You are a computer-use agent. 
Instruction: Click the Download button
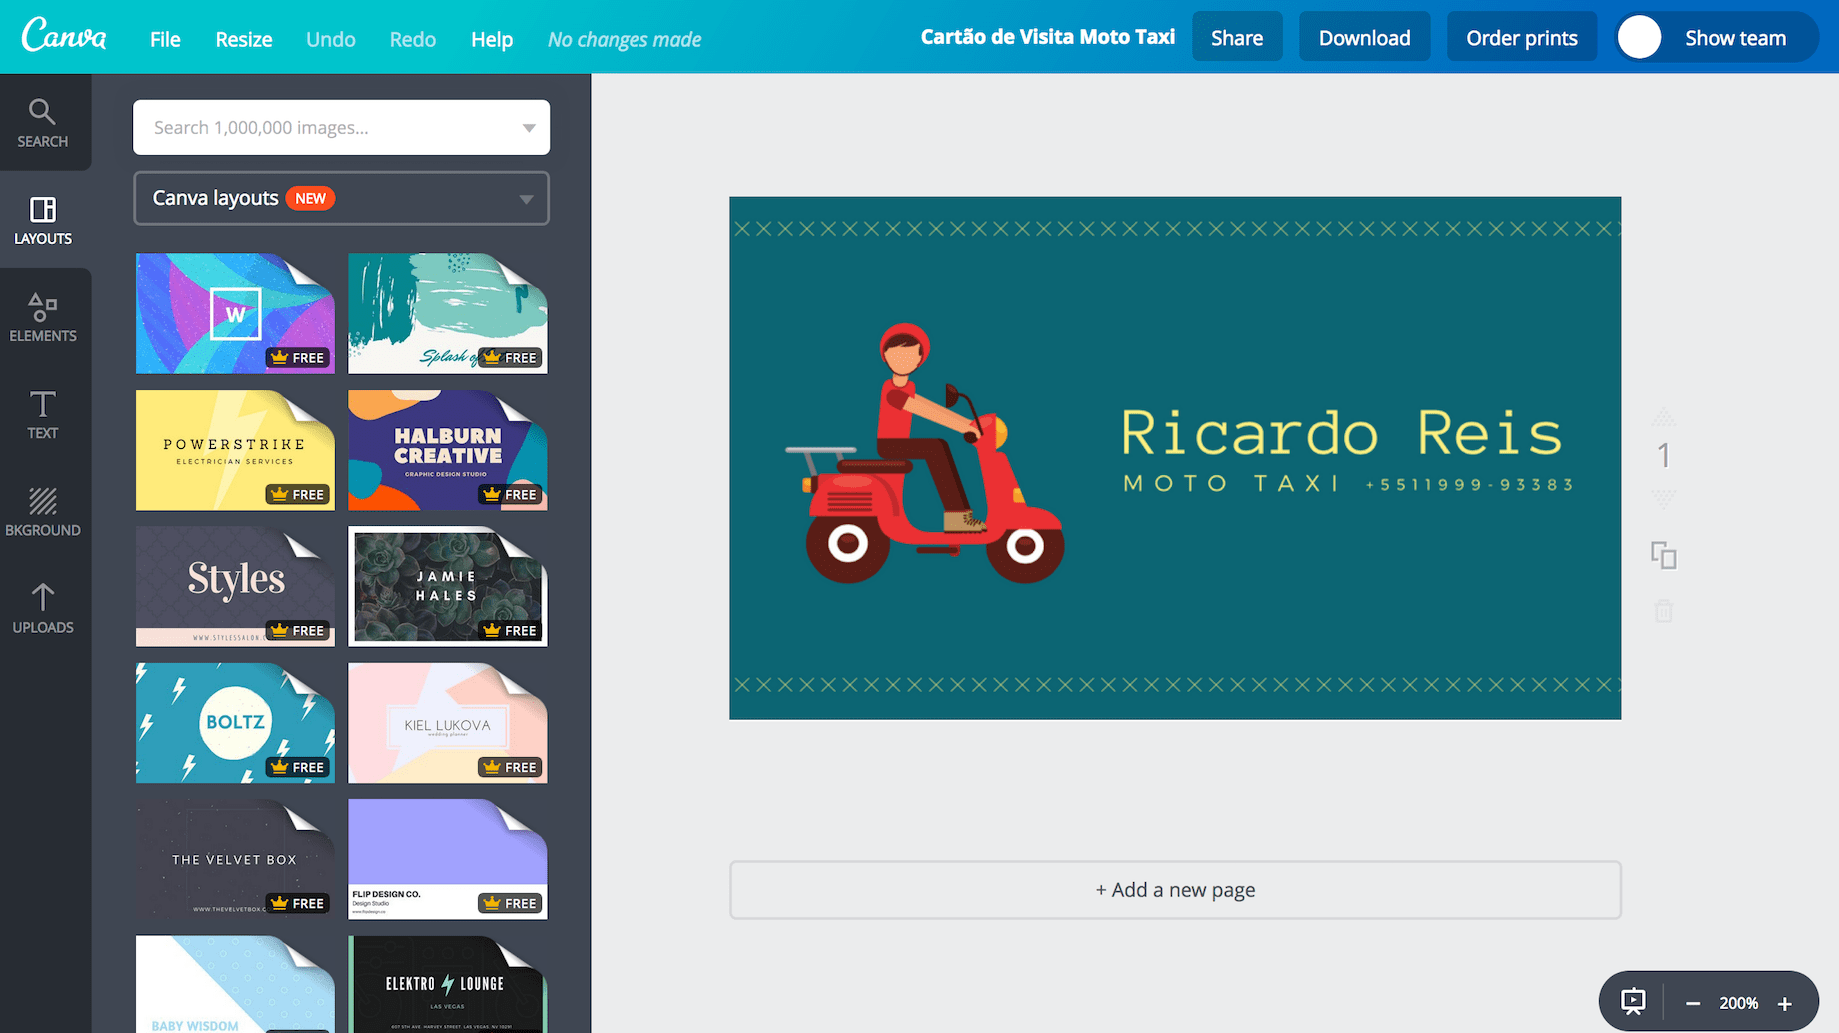click(1365, 37)
